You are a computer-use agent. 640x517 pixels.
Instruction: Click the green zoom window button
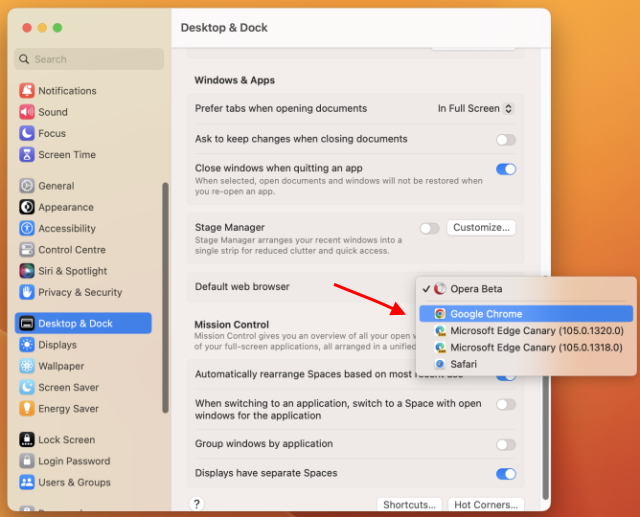tap(58, 28)
